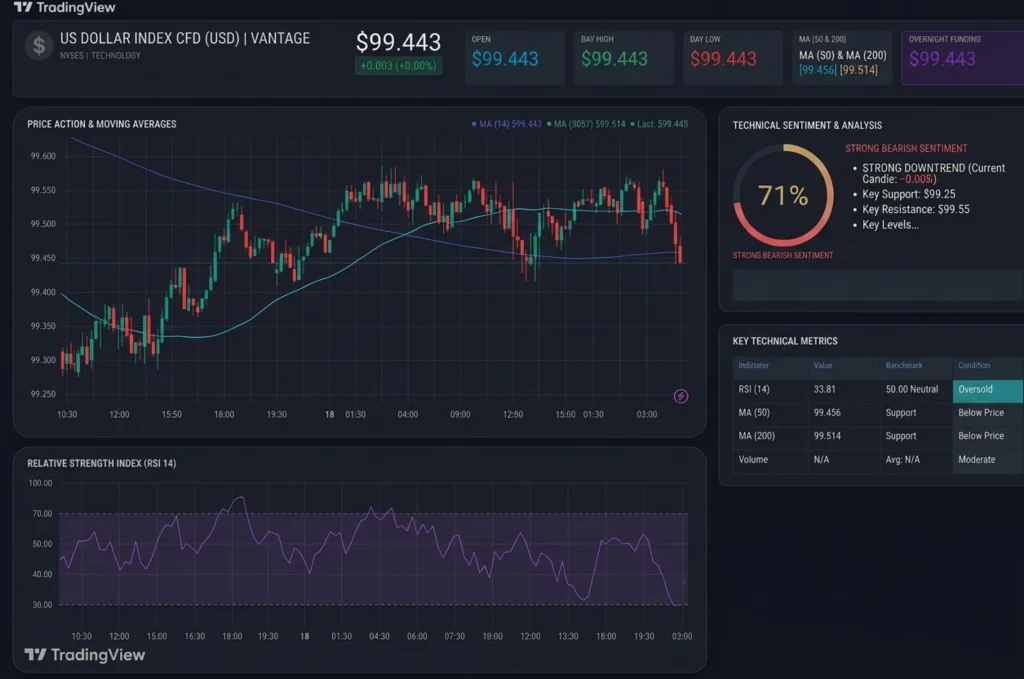Open the TradingView logo link below the RSI chart
1024x679 pixels.
pos(85,654)
